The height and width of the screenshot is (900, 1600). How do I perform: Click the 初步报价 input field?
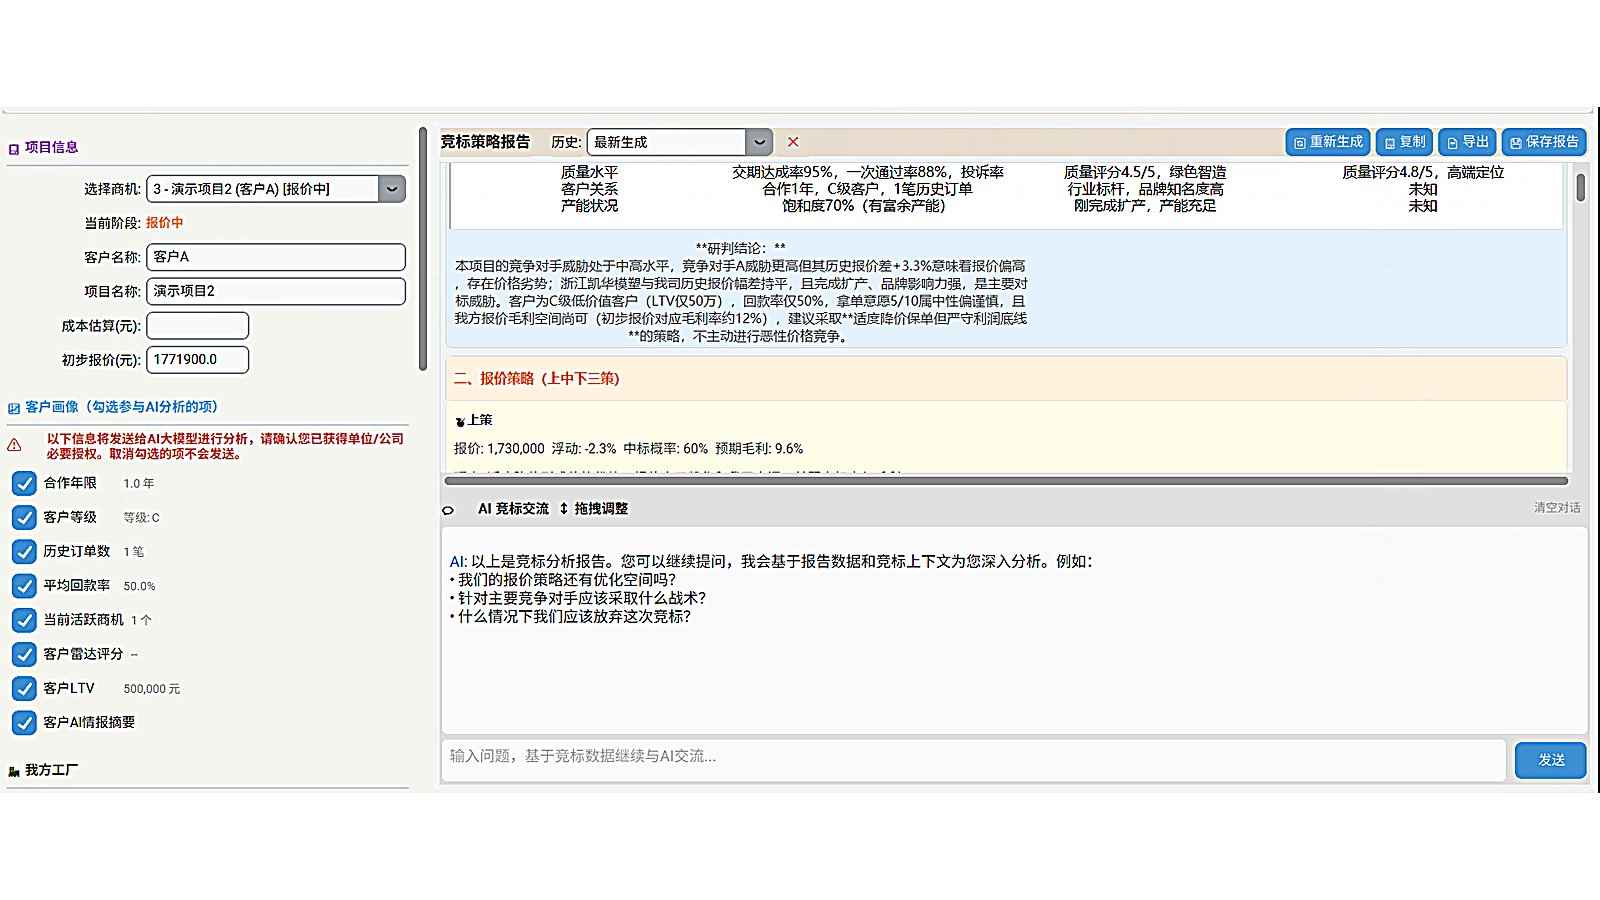pyautogui.click(x=198, y=360)
